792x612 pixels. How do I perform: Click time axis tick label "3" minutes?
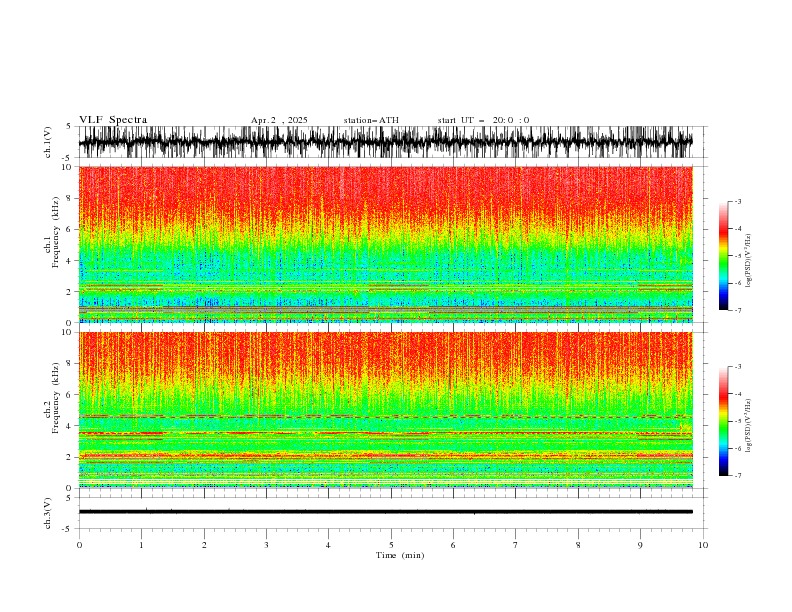266,545
